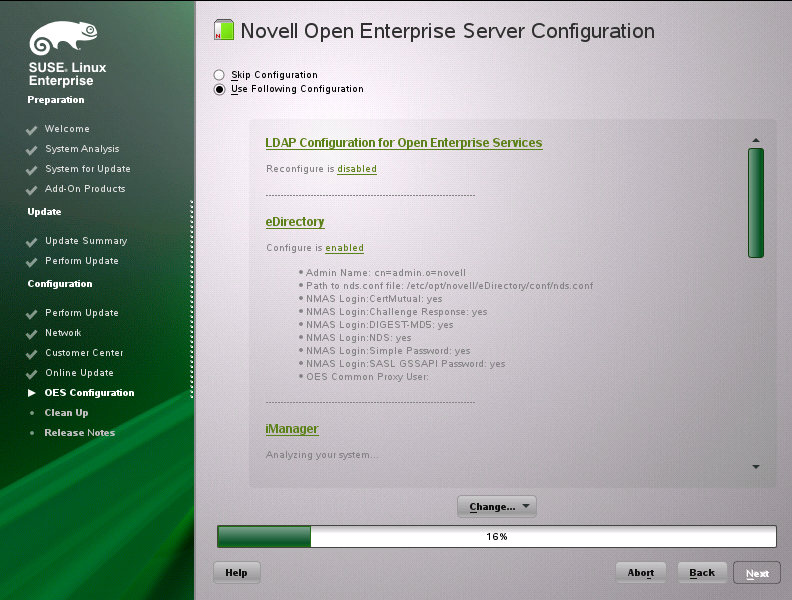Open LDAP Configuration for Open Enterprise Services

pos(404,143)
